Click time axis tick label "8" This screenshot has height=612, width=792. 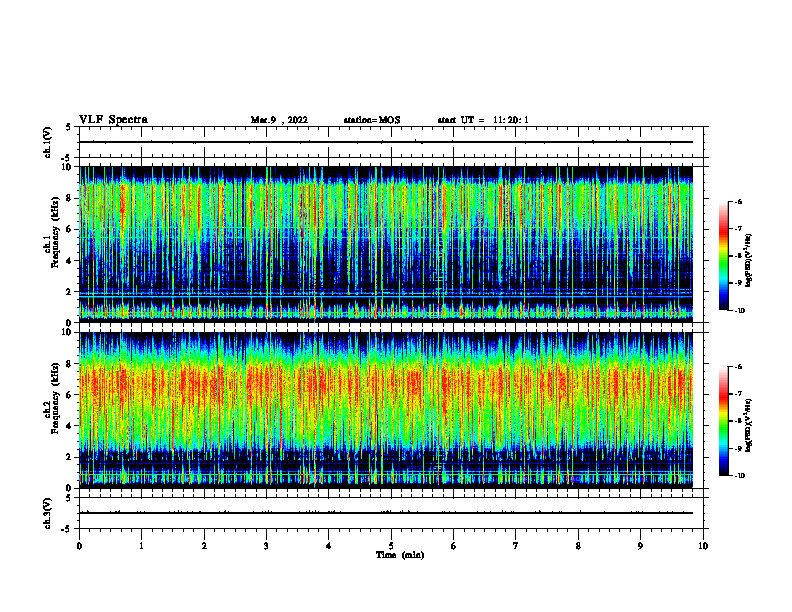tap(578, 546)
